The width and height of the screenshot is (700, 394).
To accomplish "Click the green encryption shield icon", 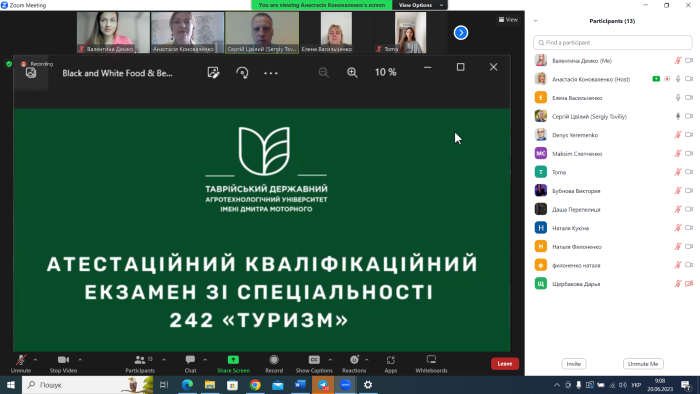I will [x=8, y=64].
